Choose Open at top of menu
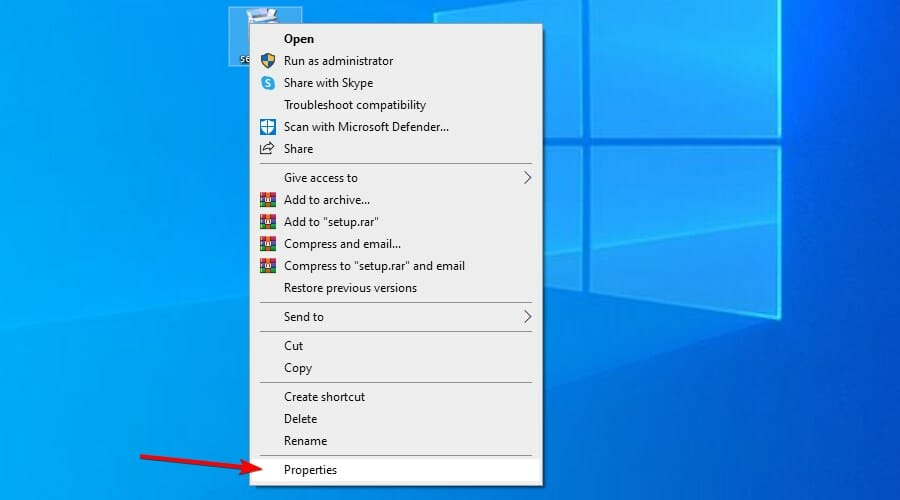900x500 pixels. pos(299,39)
